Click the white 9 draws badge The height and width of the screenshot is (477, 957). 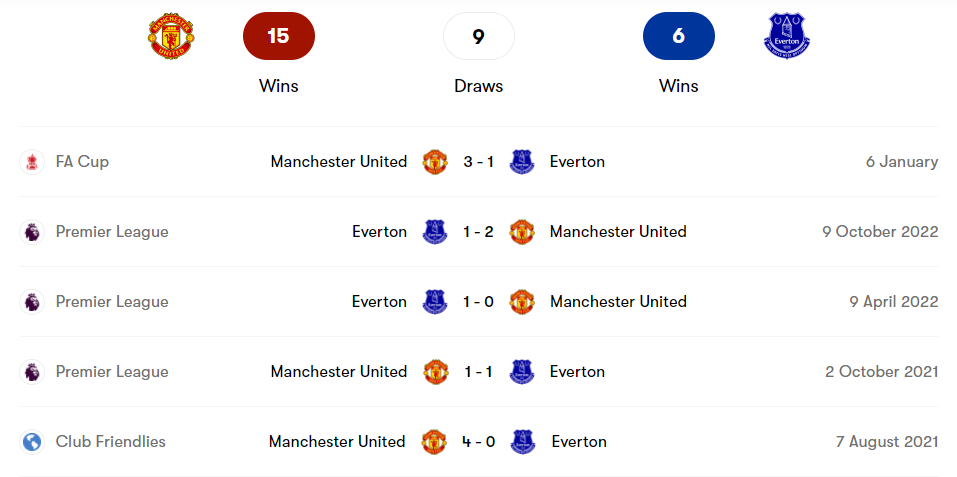point(478,37)
